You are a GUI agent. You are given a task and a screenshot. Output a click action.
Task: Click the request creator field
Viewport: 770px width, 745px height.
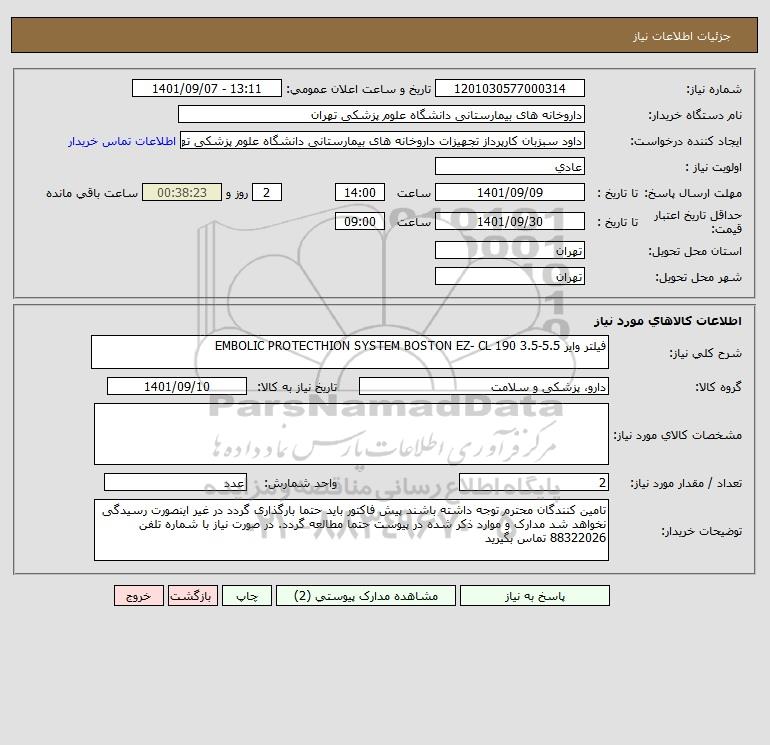click(x=382, y=140)
